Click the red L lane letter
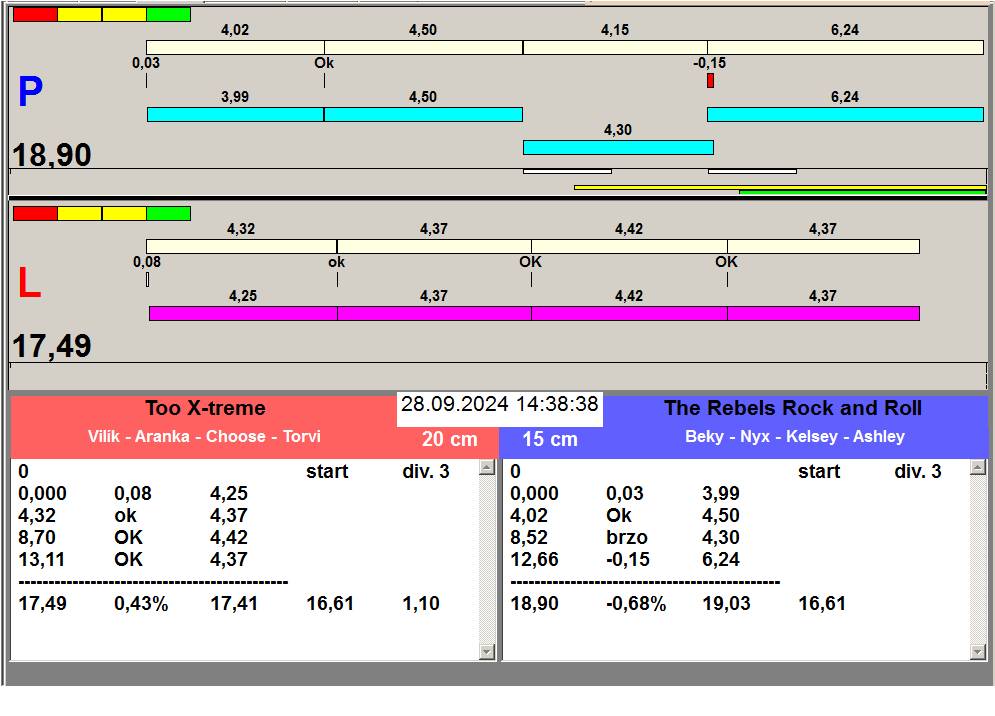This screenshot has height=716, width=995. point(29,283)
